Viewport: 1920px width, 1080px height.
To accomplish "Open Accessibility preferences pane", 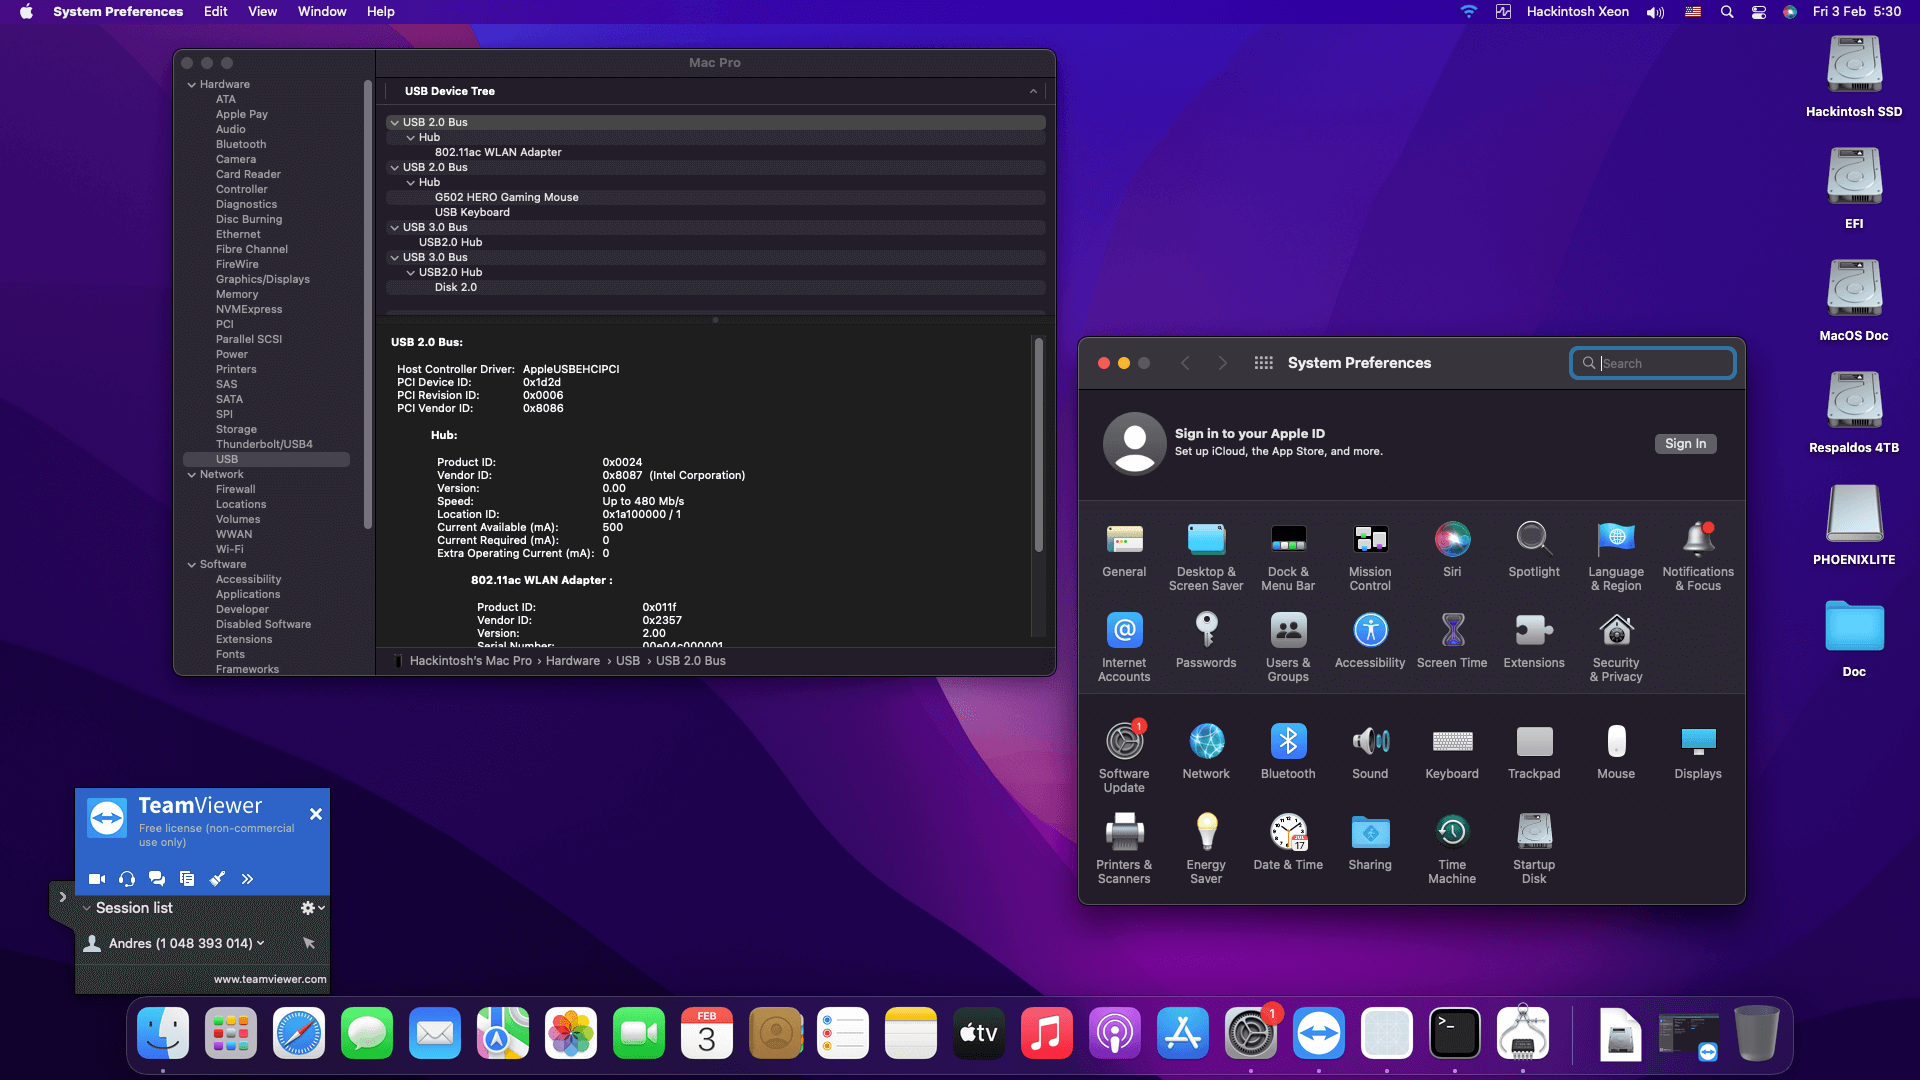I will [1370, 641].
